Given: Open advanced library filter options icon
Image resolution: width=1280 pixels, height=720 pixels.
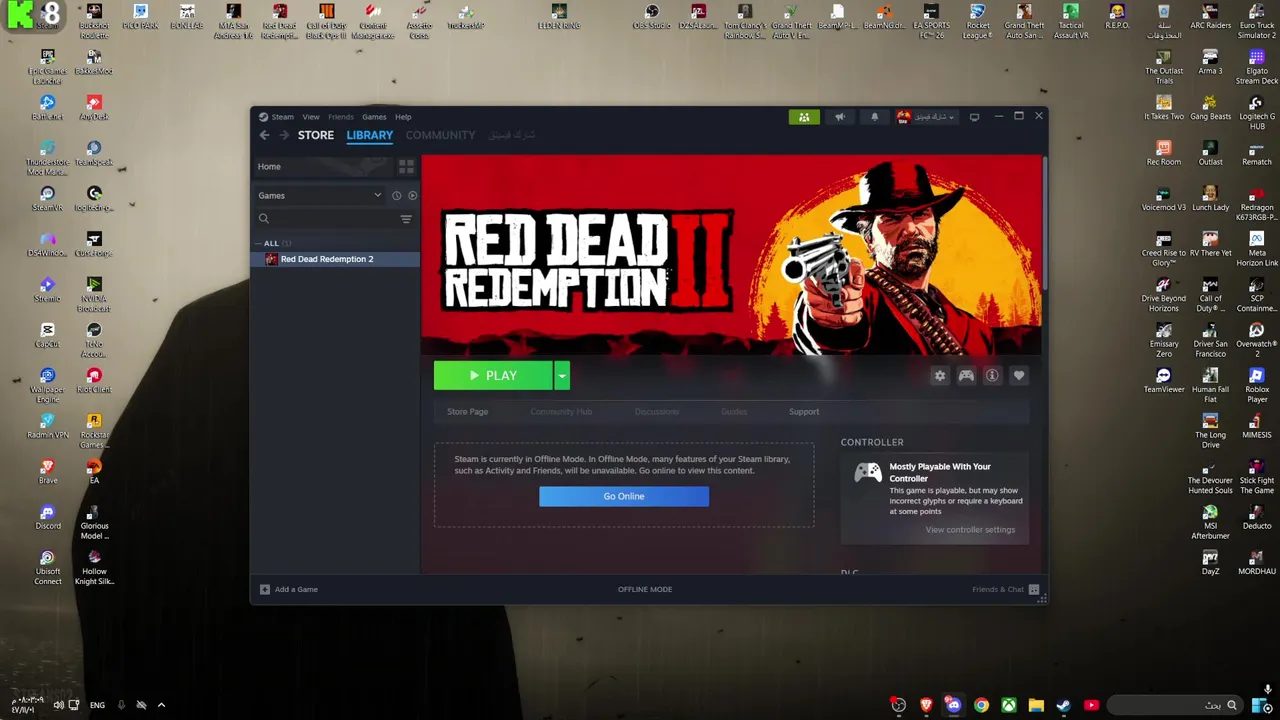Looking at the screenshot, I should (x=406, y=219).
